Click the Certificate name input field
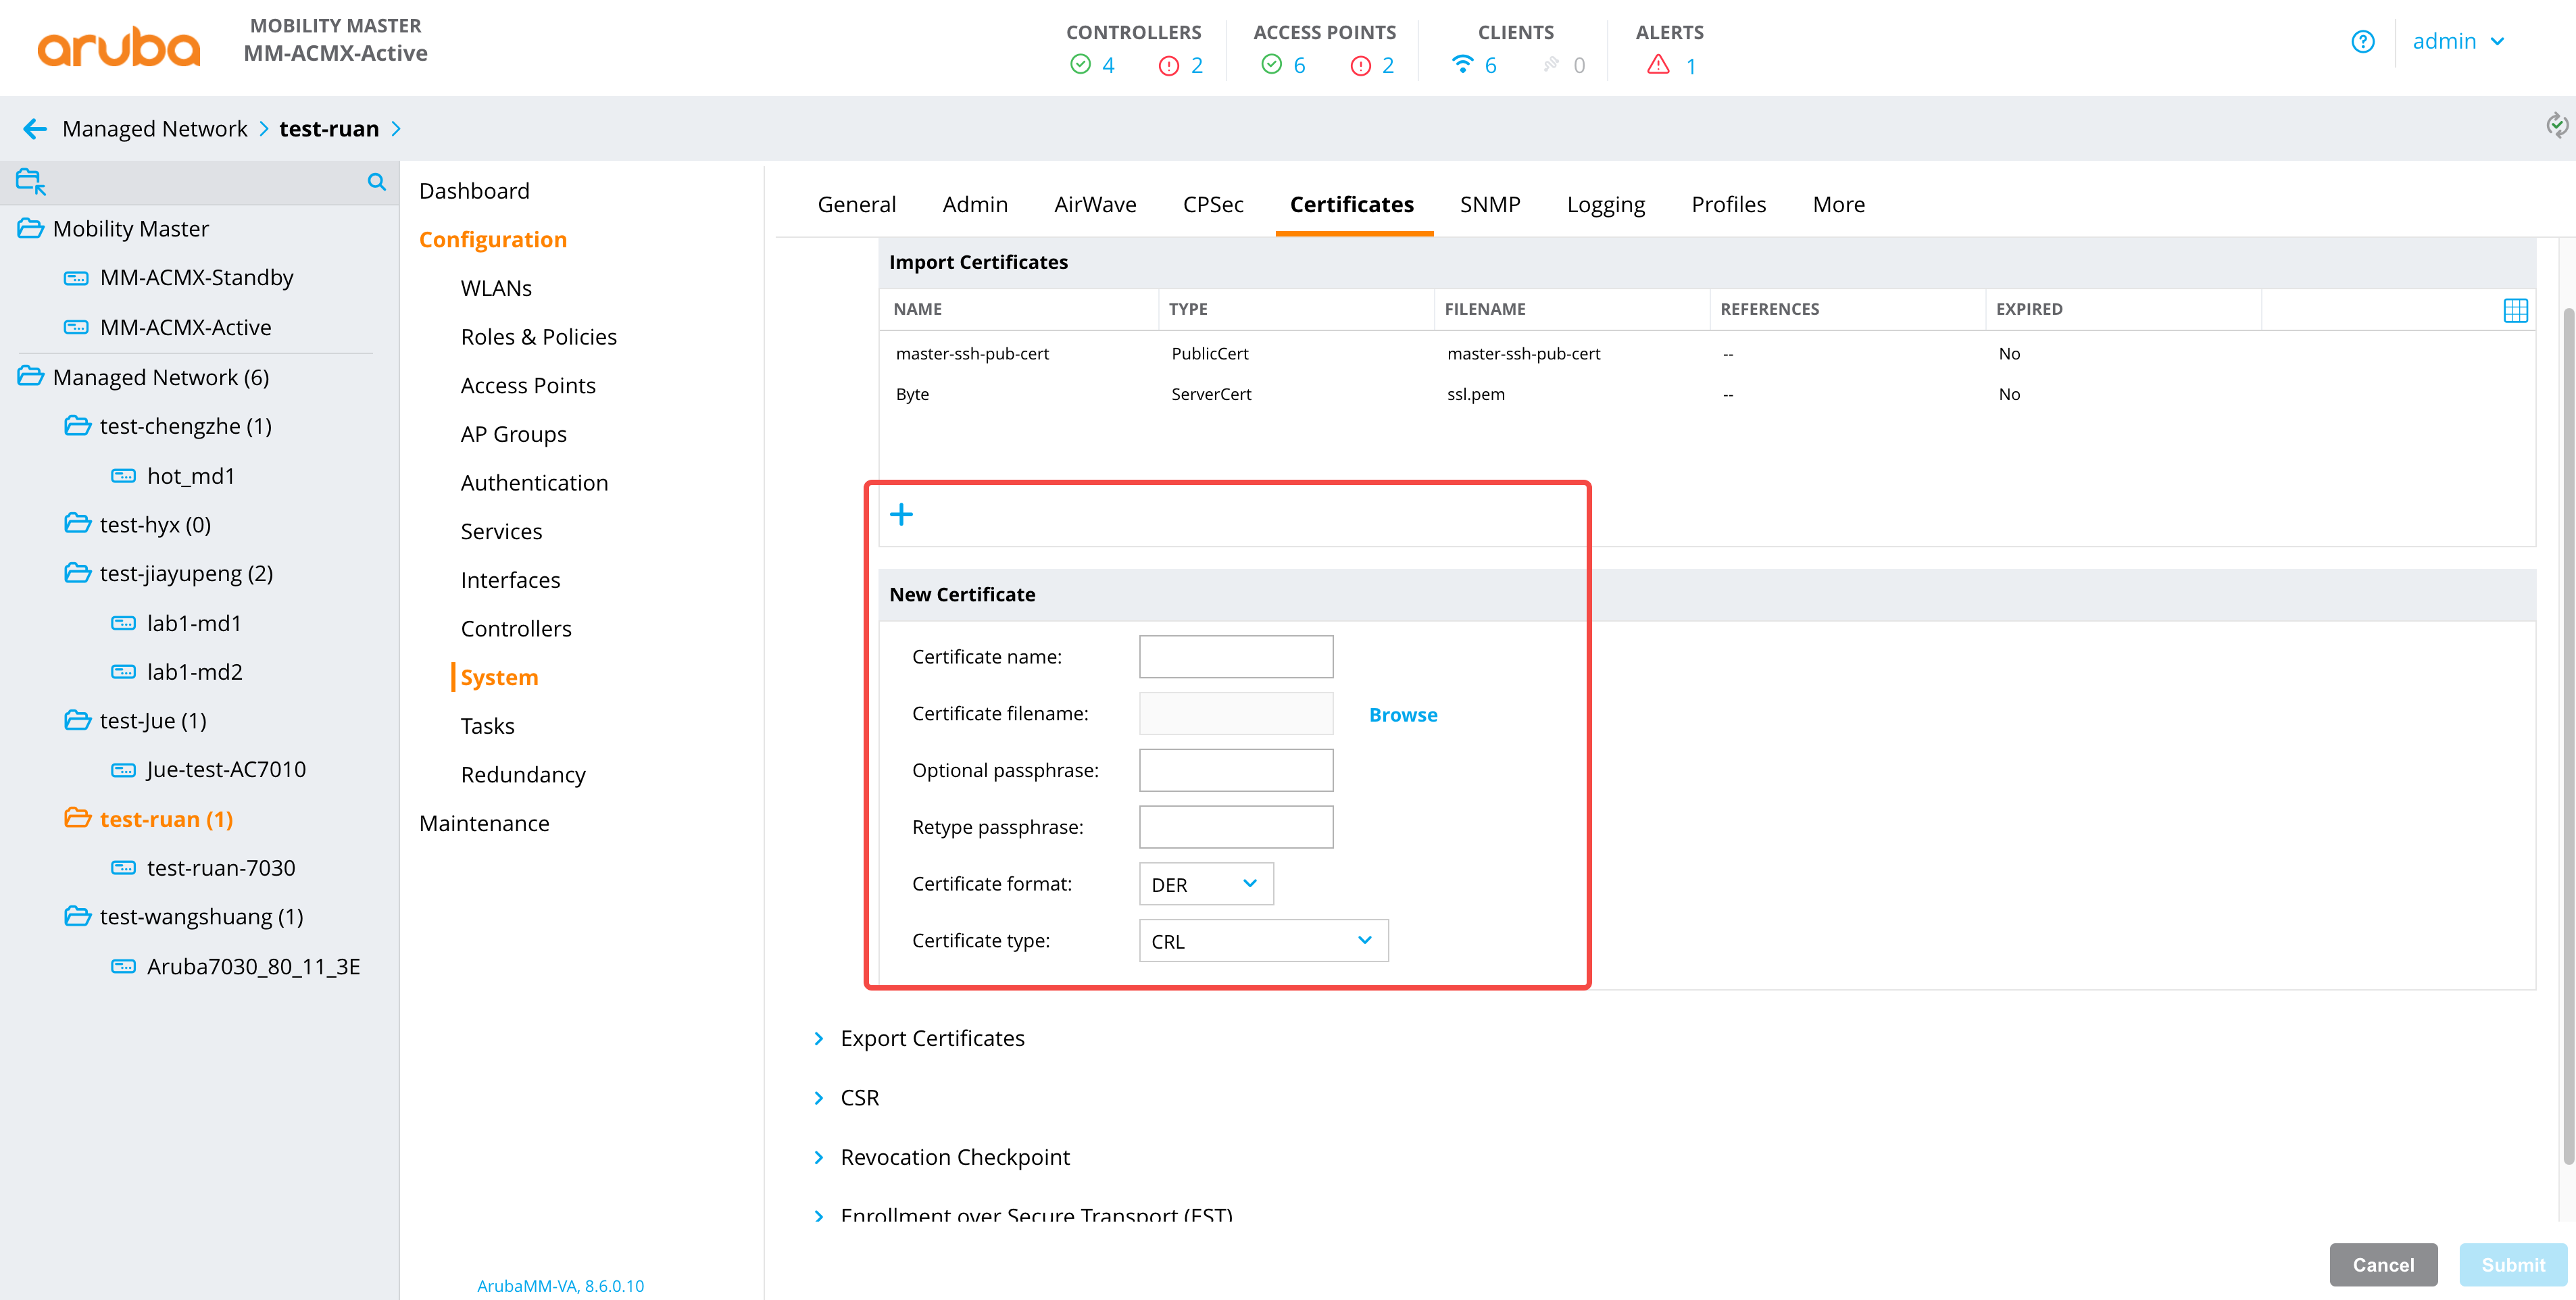 pyautogui.click(x=1236, y=657)
